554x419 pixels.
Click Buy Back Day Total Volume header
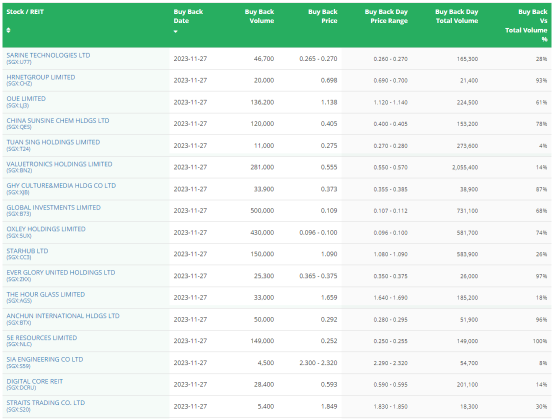coord(456,16)
